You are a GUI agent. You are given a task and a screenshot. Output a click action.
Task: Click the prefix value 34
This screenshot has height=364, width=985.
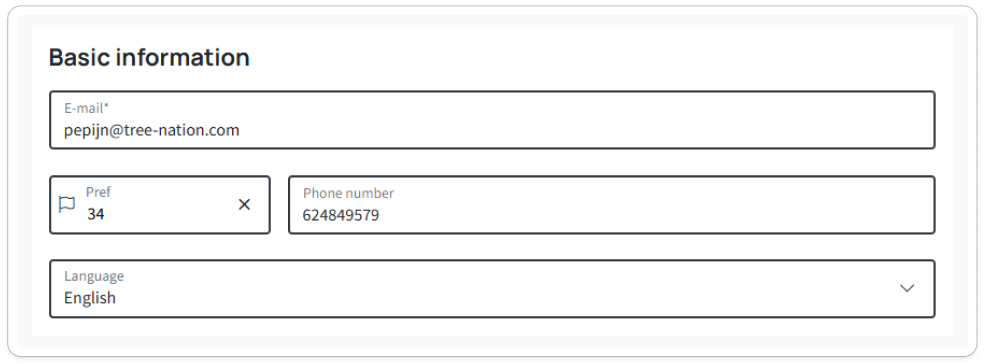[x=95, y=214]
